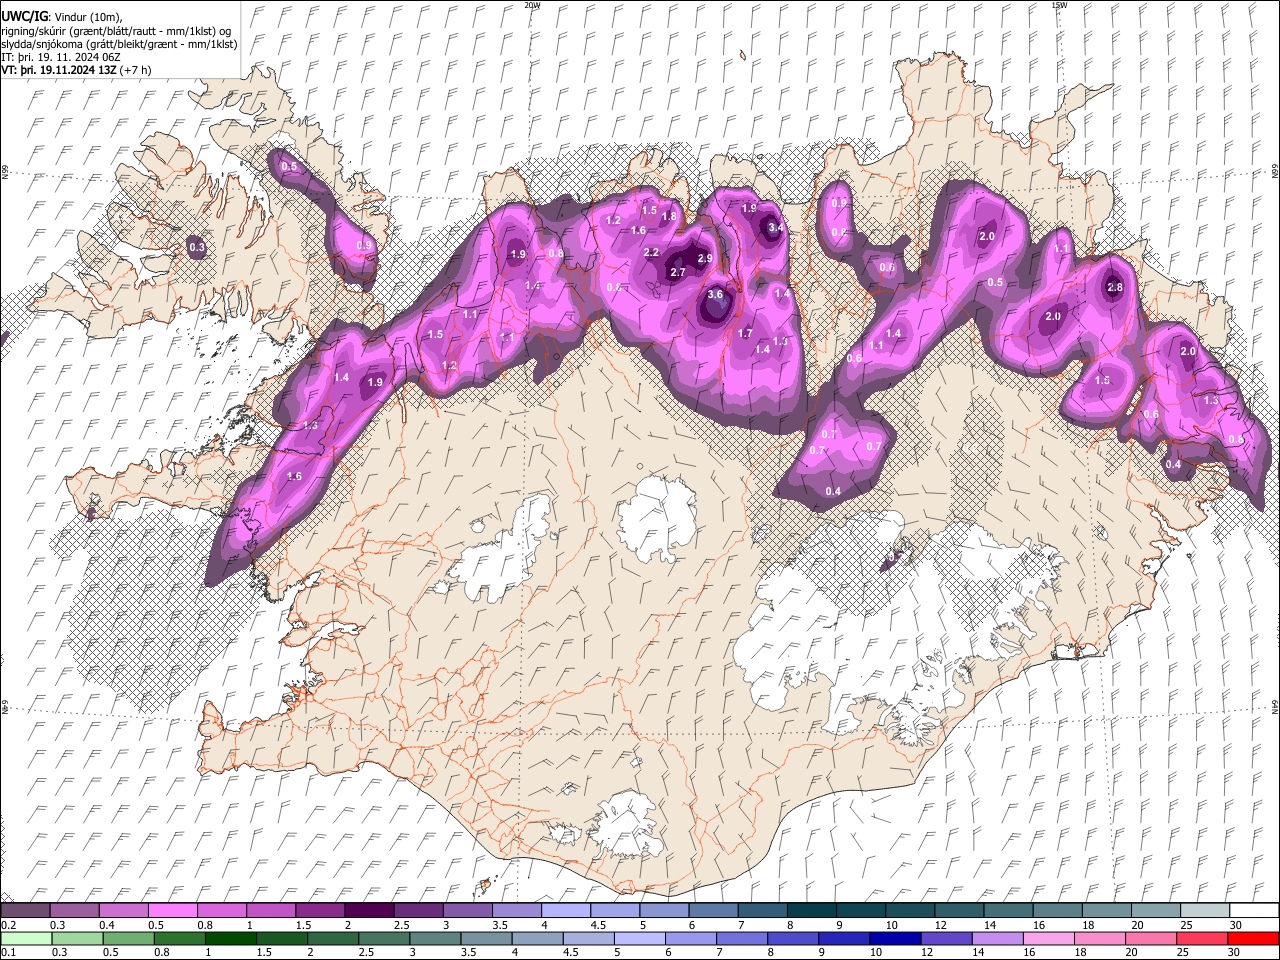Select the crimson 25–30 rain legend swatch

click(x=1203, y=938)
